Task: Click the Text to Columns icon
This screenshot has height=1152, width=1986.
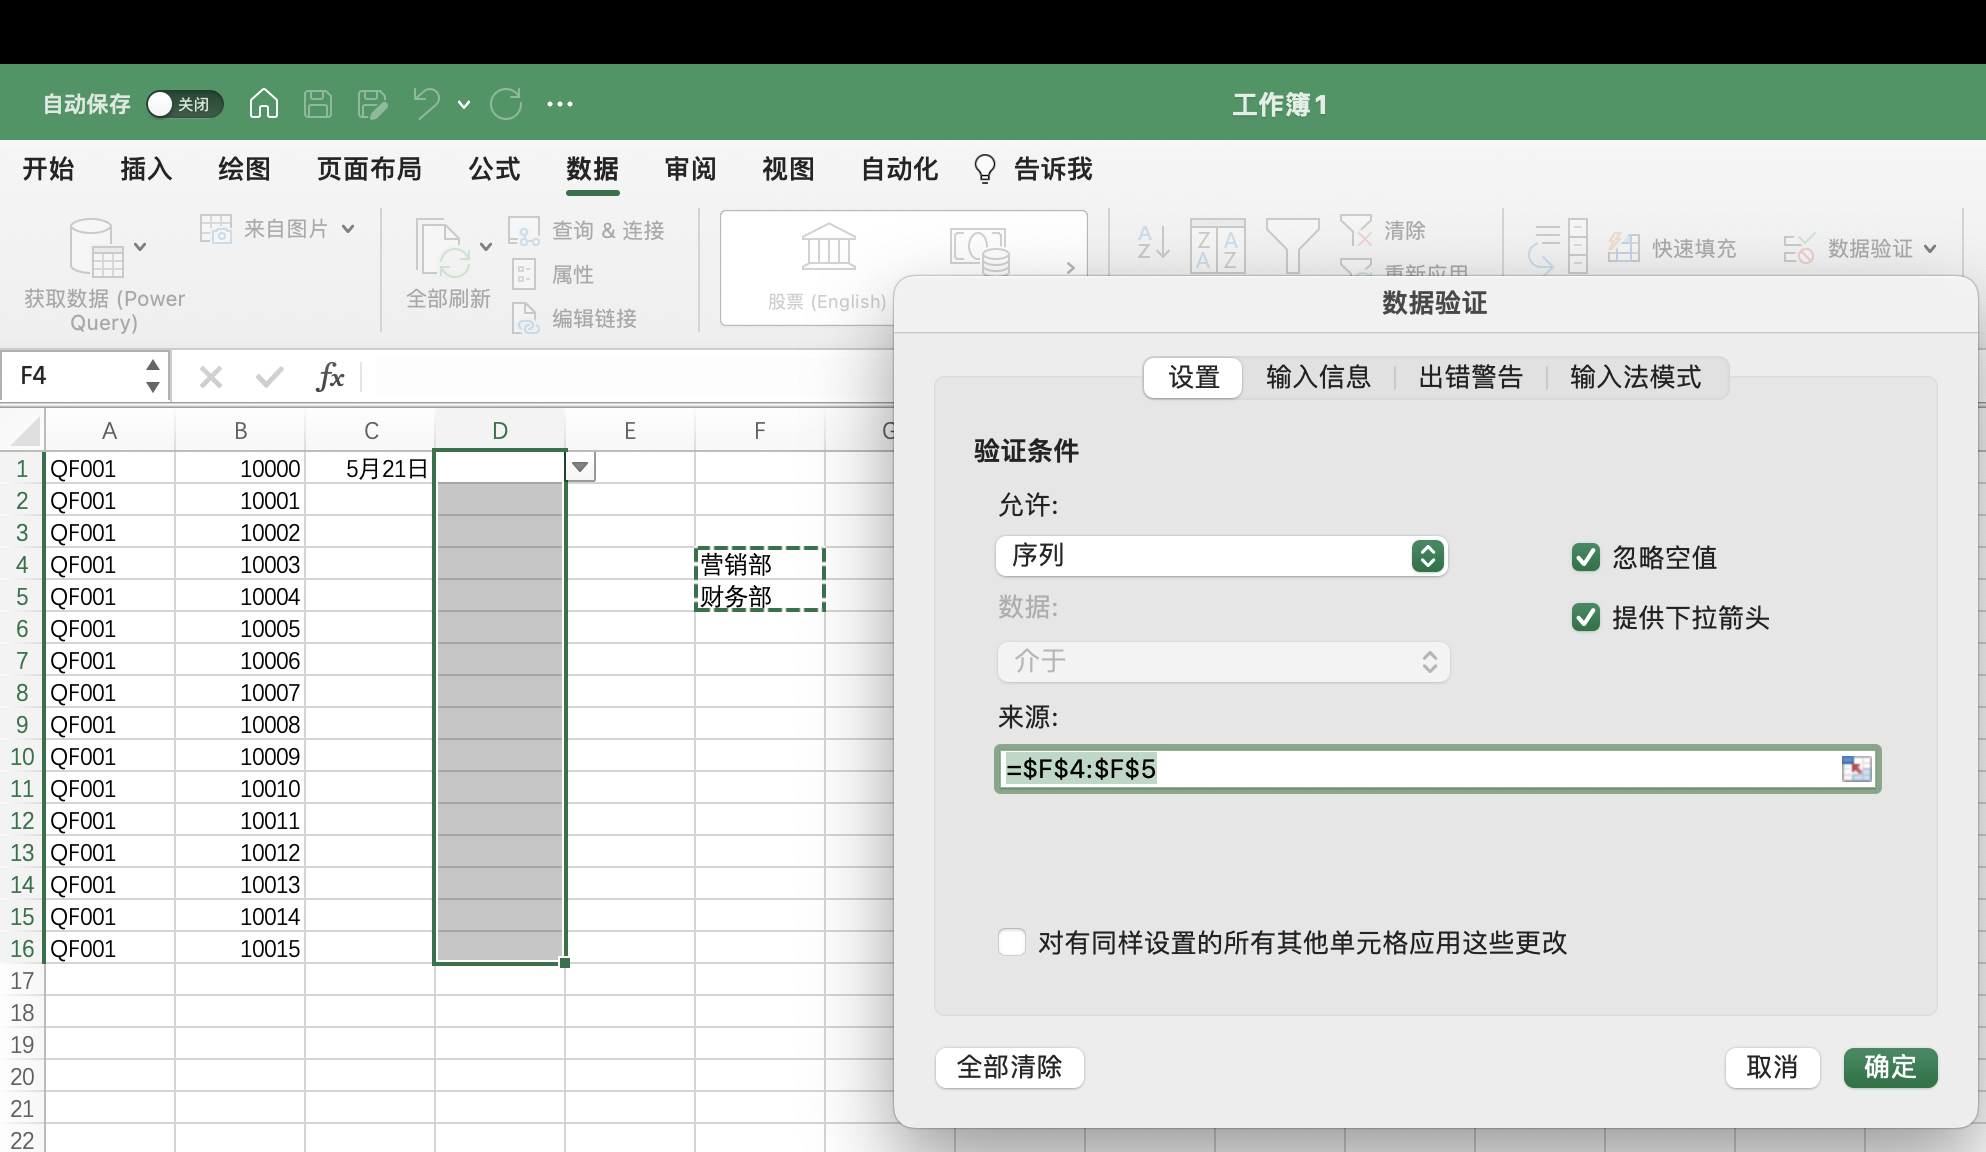Action: tap(1558, 246)
